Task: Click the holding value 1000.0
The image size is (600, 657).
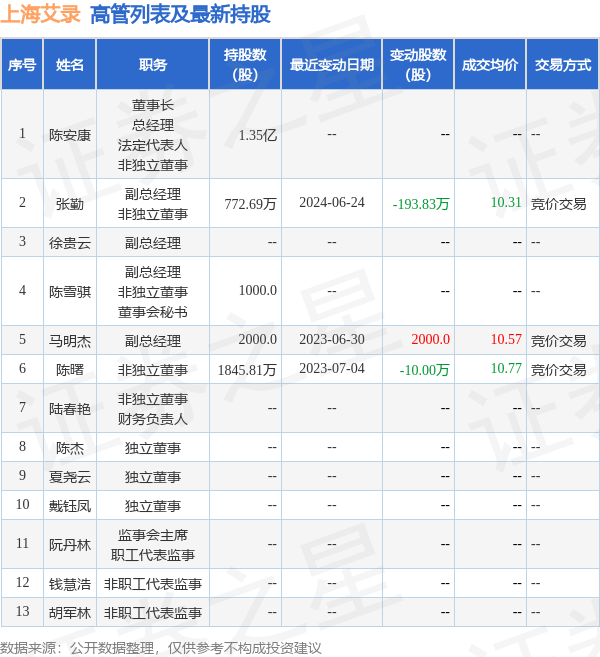Action: tap(257, 290)
